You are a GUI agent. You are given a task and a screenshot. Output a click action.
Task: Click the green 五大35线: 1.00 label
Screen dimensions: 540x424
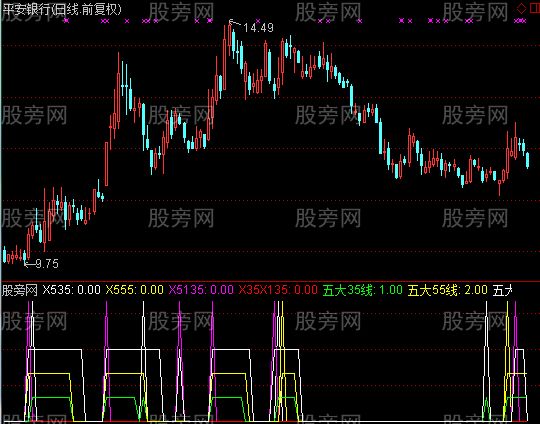[x=363, y=290]
